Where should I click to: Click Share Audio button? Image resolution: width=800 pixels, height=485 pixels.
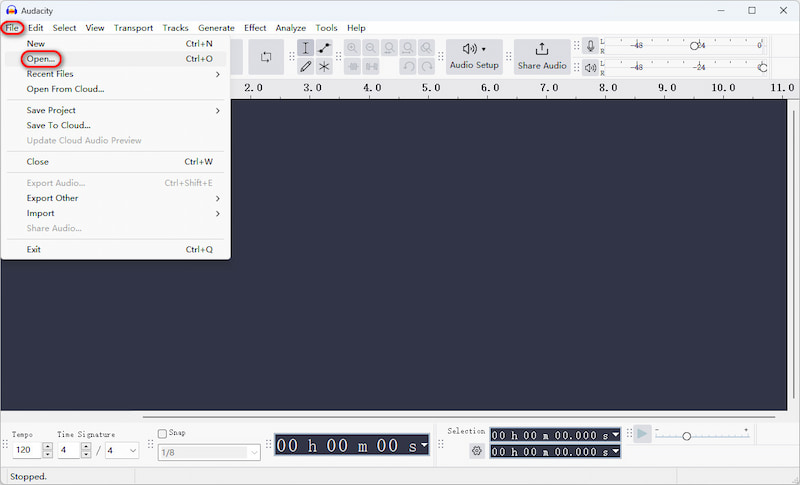(542, 57)
